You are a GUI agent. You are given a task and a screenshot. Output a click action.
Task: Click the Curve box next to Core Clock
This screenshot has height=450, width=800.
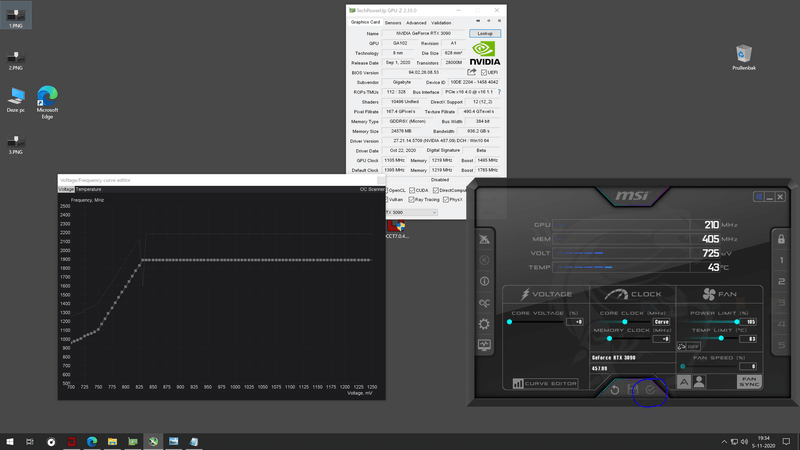(x=661, y=322)
